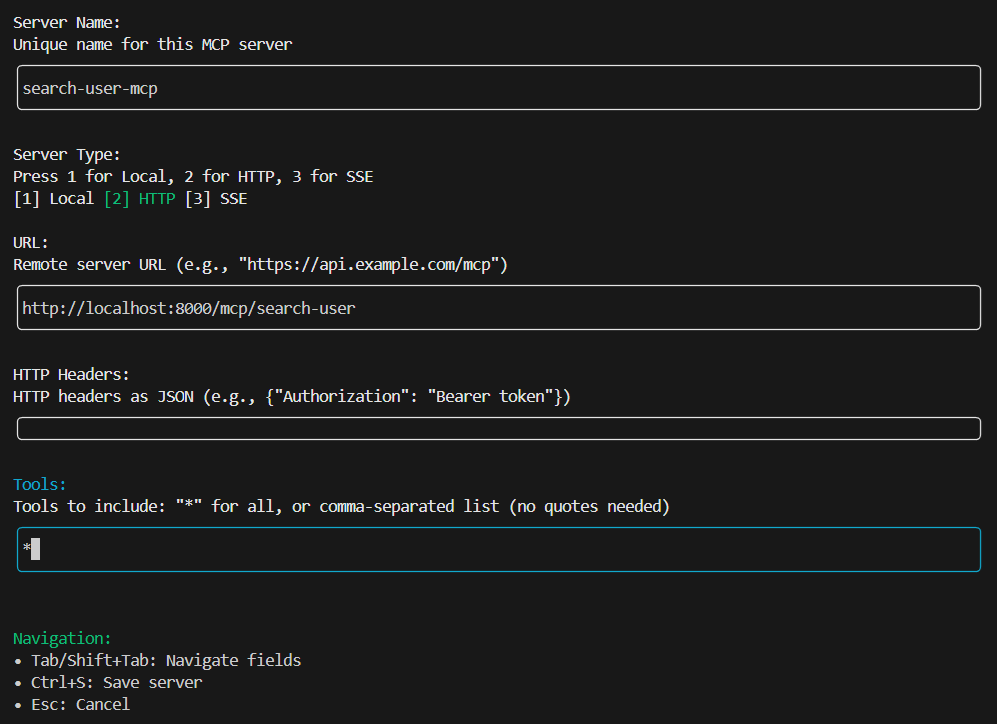
Task: Click the Server Name input containing search-user-mcp
Action: [498, 88]
